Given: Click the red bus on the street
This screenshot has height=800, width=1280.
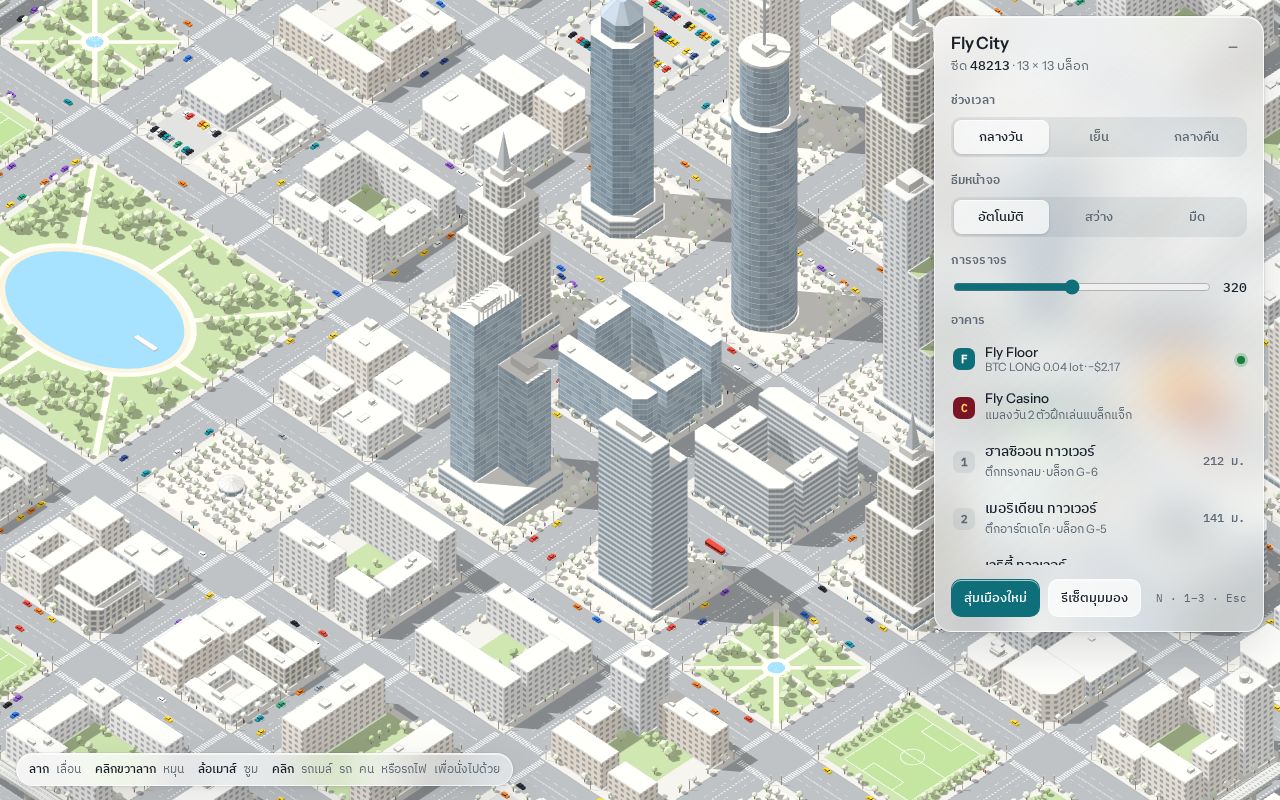Looking at the screenshot, I should point(715,546).
